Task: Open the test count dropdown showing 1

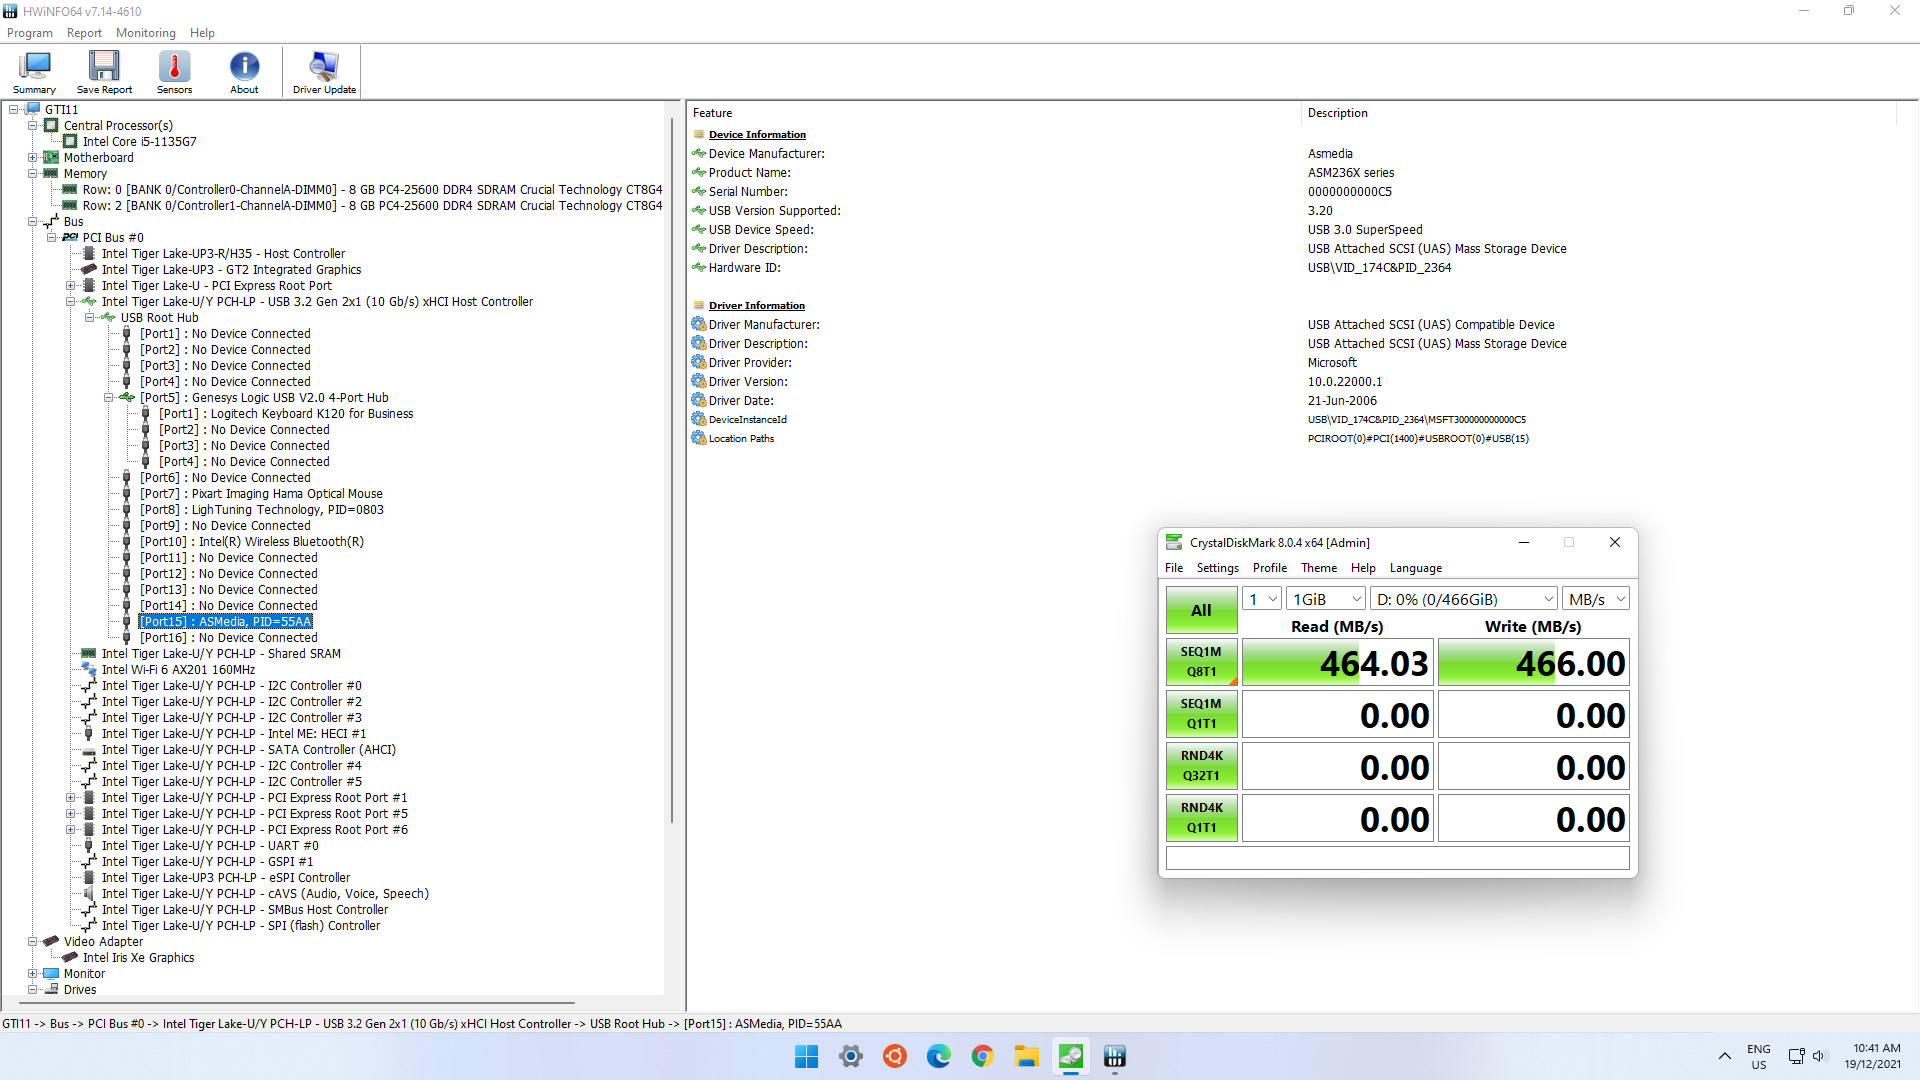Action: click(x=1262, y=599)
